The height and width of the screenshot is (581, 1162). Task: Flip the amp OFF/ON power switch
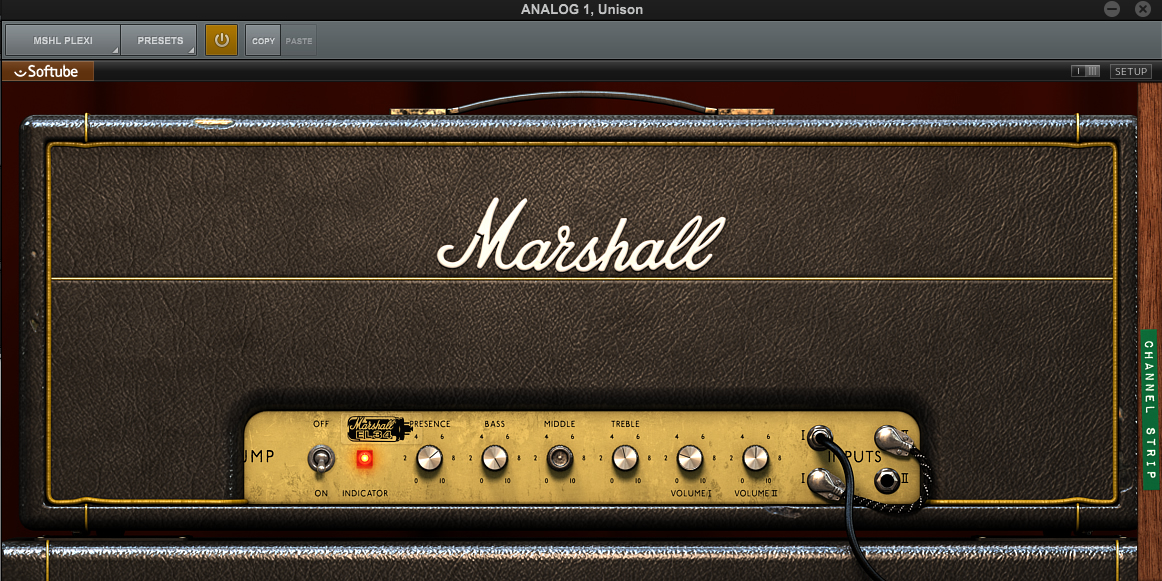[x=321, y=459]
